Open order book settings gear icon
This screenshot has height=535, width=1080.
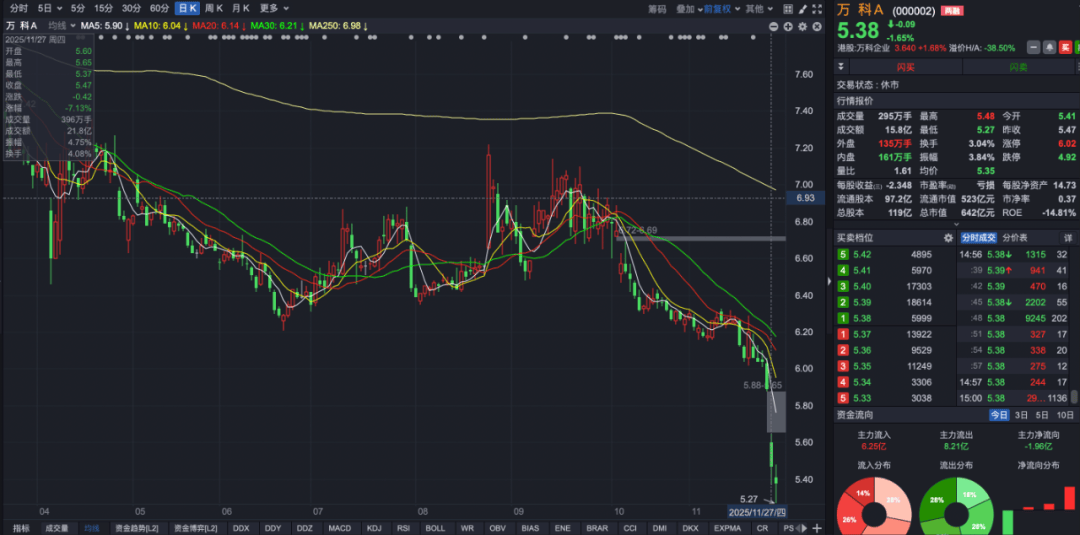click(x=948, y=238)
